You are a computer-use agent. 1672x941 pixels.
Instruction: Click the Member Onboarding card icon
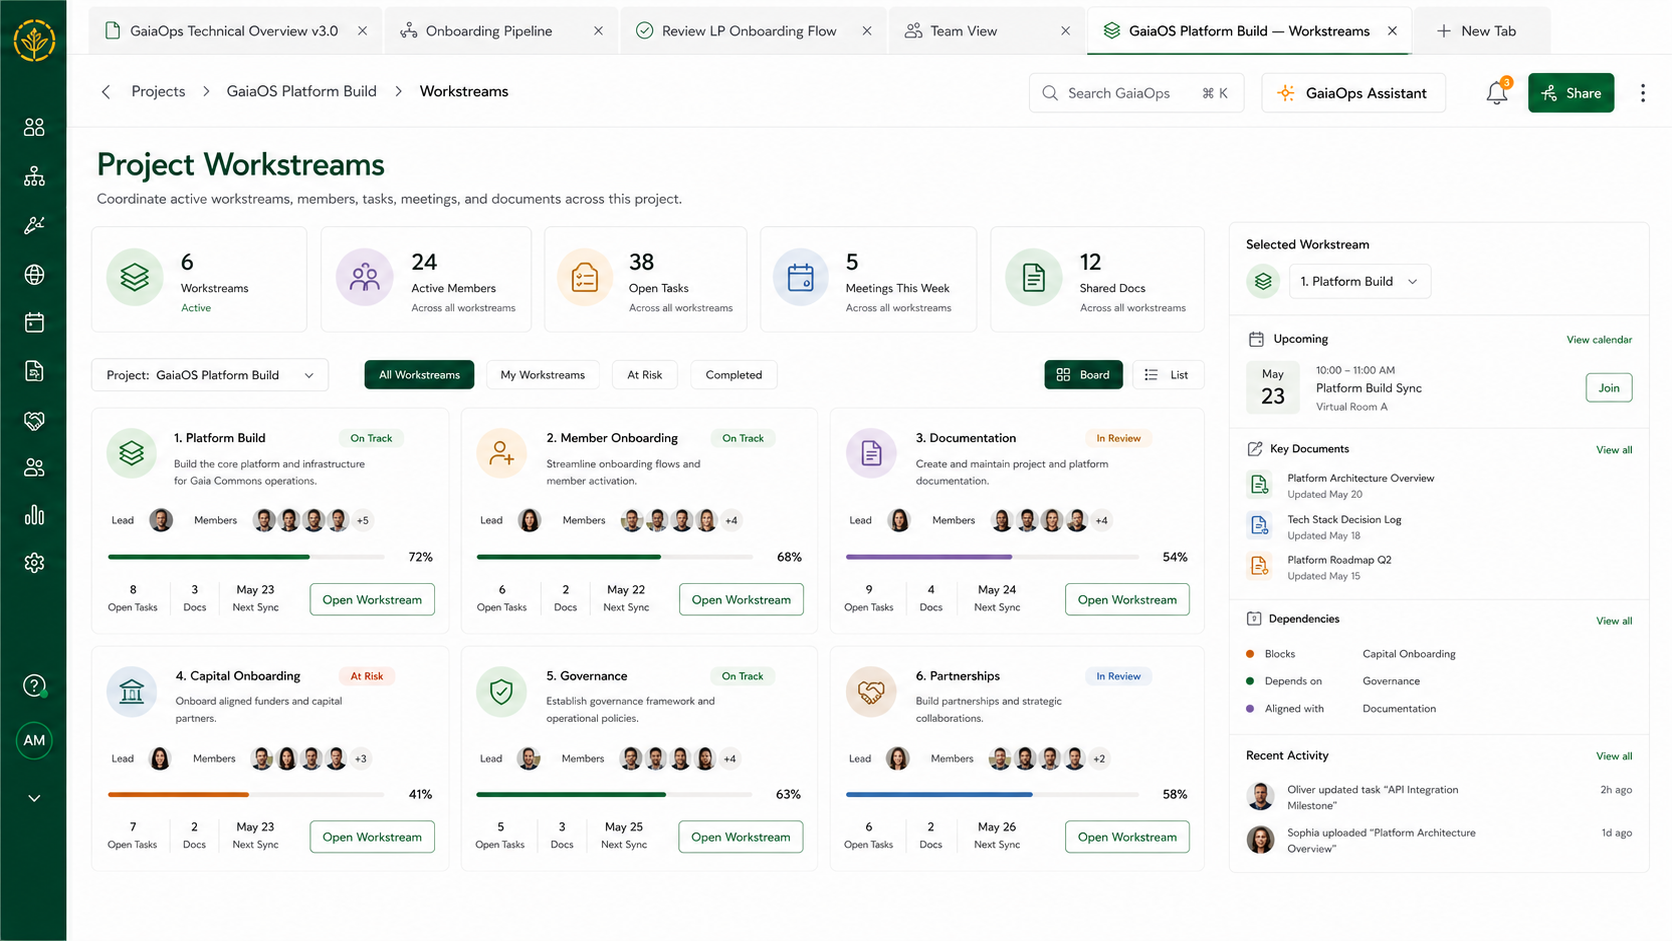click(x=502, y=453)
